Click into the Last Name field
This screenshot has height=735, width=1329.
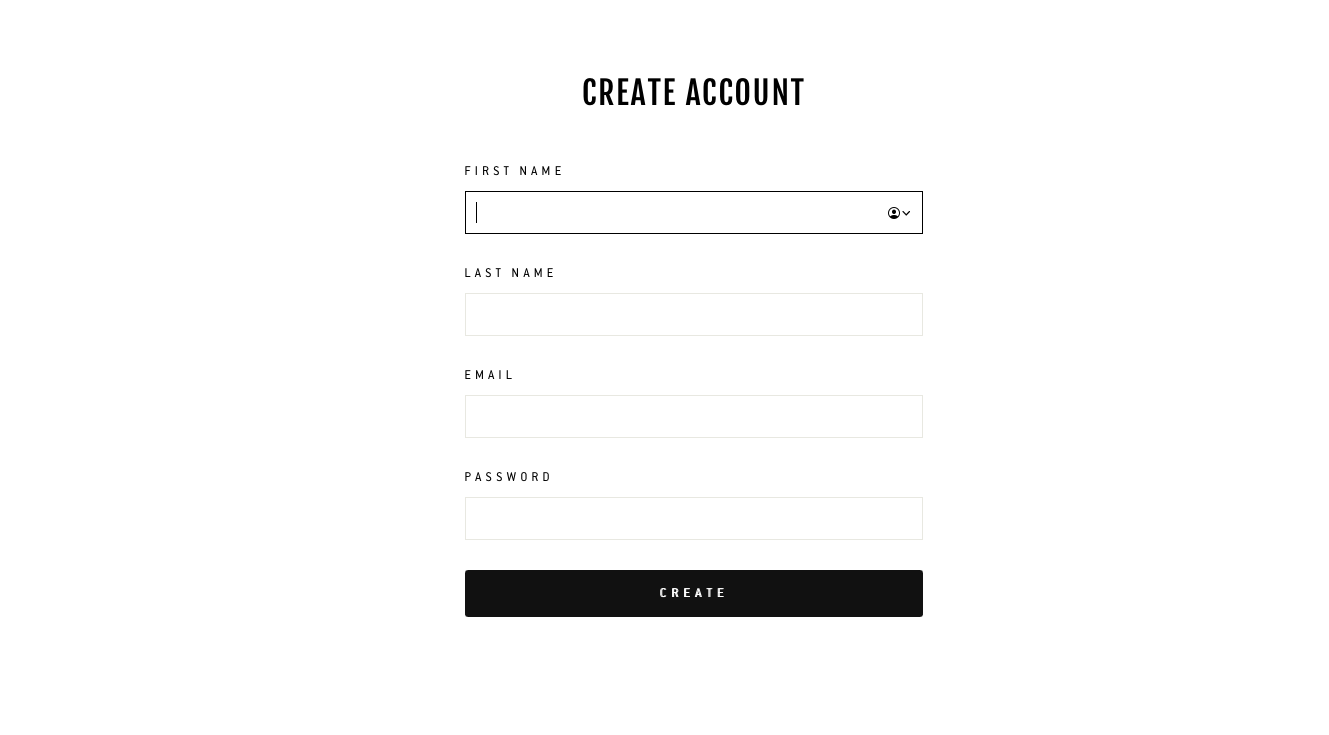[x=693, y=315]
